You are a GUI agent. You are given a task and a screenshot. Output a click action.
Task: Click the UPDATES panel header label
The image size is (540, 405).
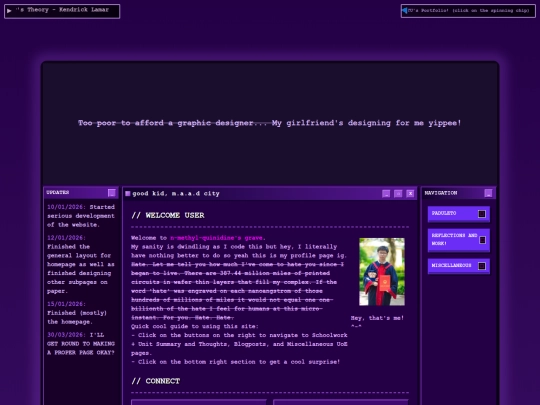click(x=58, y=193)
